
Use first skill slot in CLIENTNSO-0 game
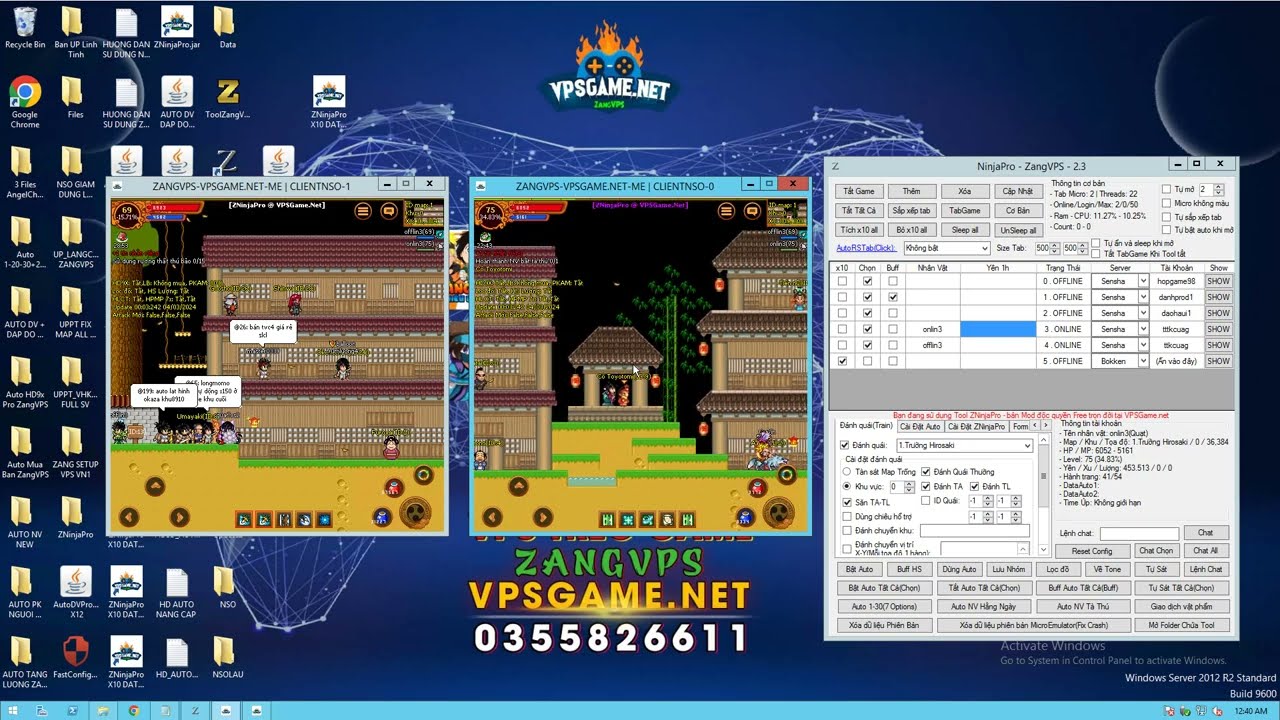tap(607, 519)
